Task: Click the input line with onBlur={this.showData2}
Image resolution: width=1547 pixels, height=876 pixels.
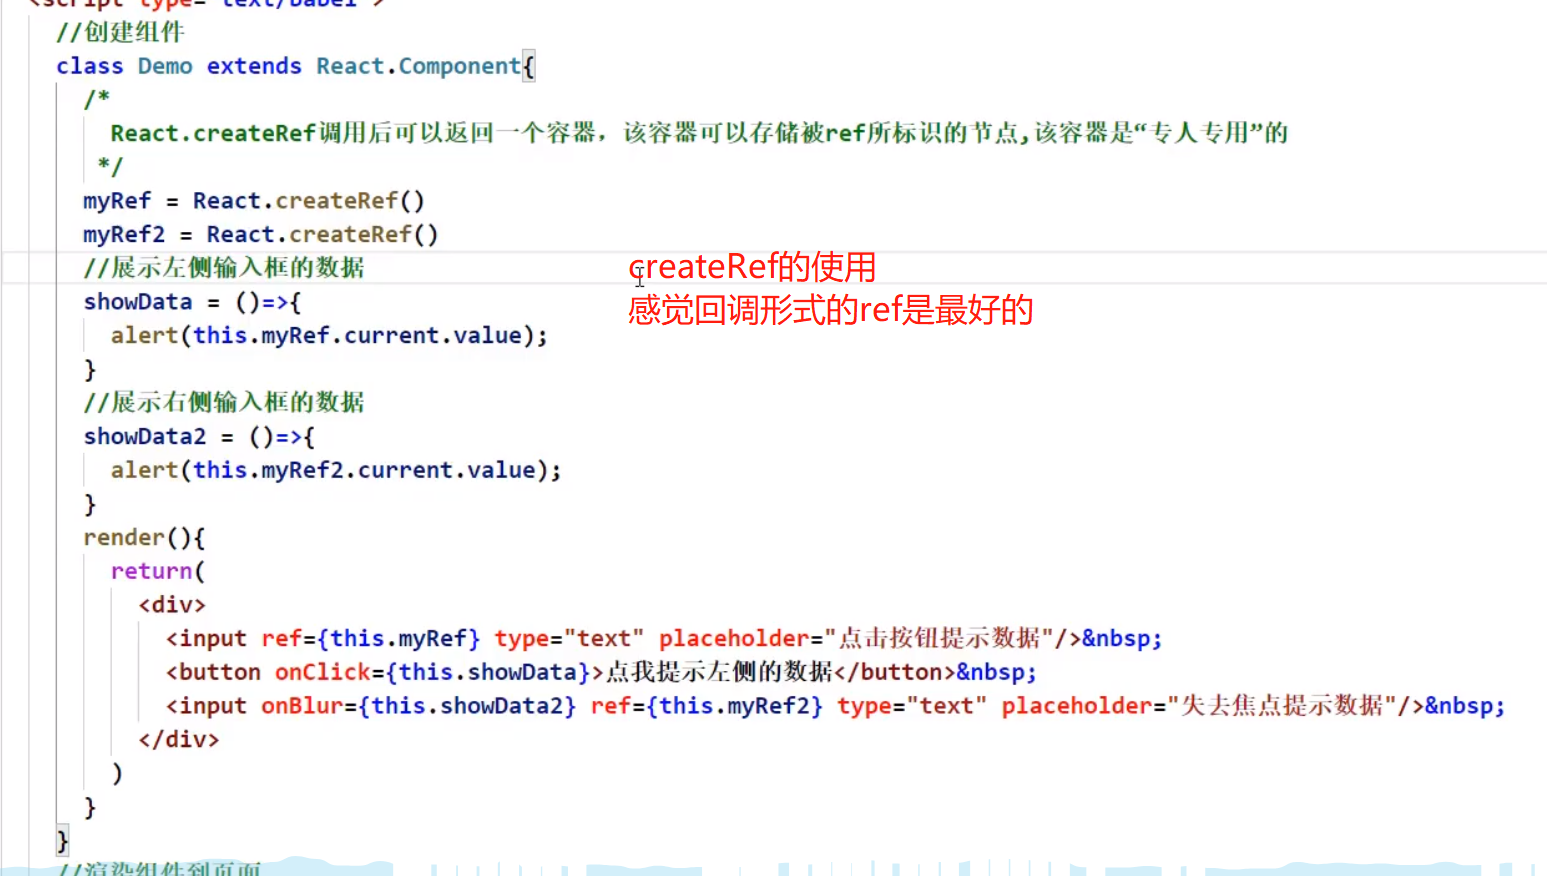Action: click(835, 706)
